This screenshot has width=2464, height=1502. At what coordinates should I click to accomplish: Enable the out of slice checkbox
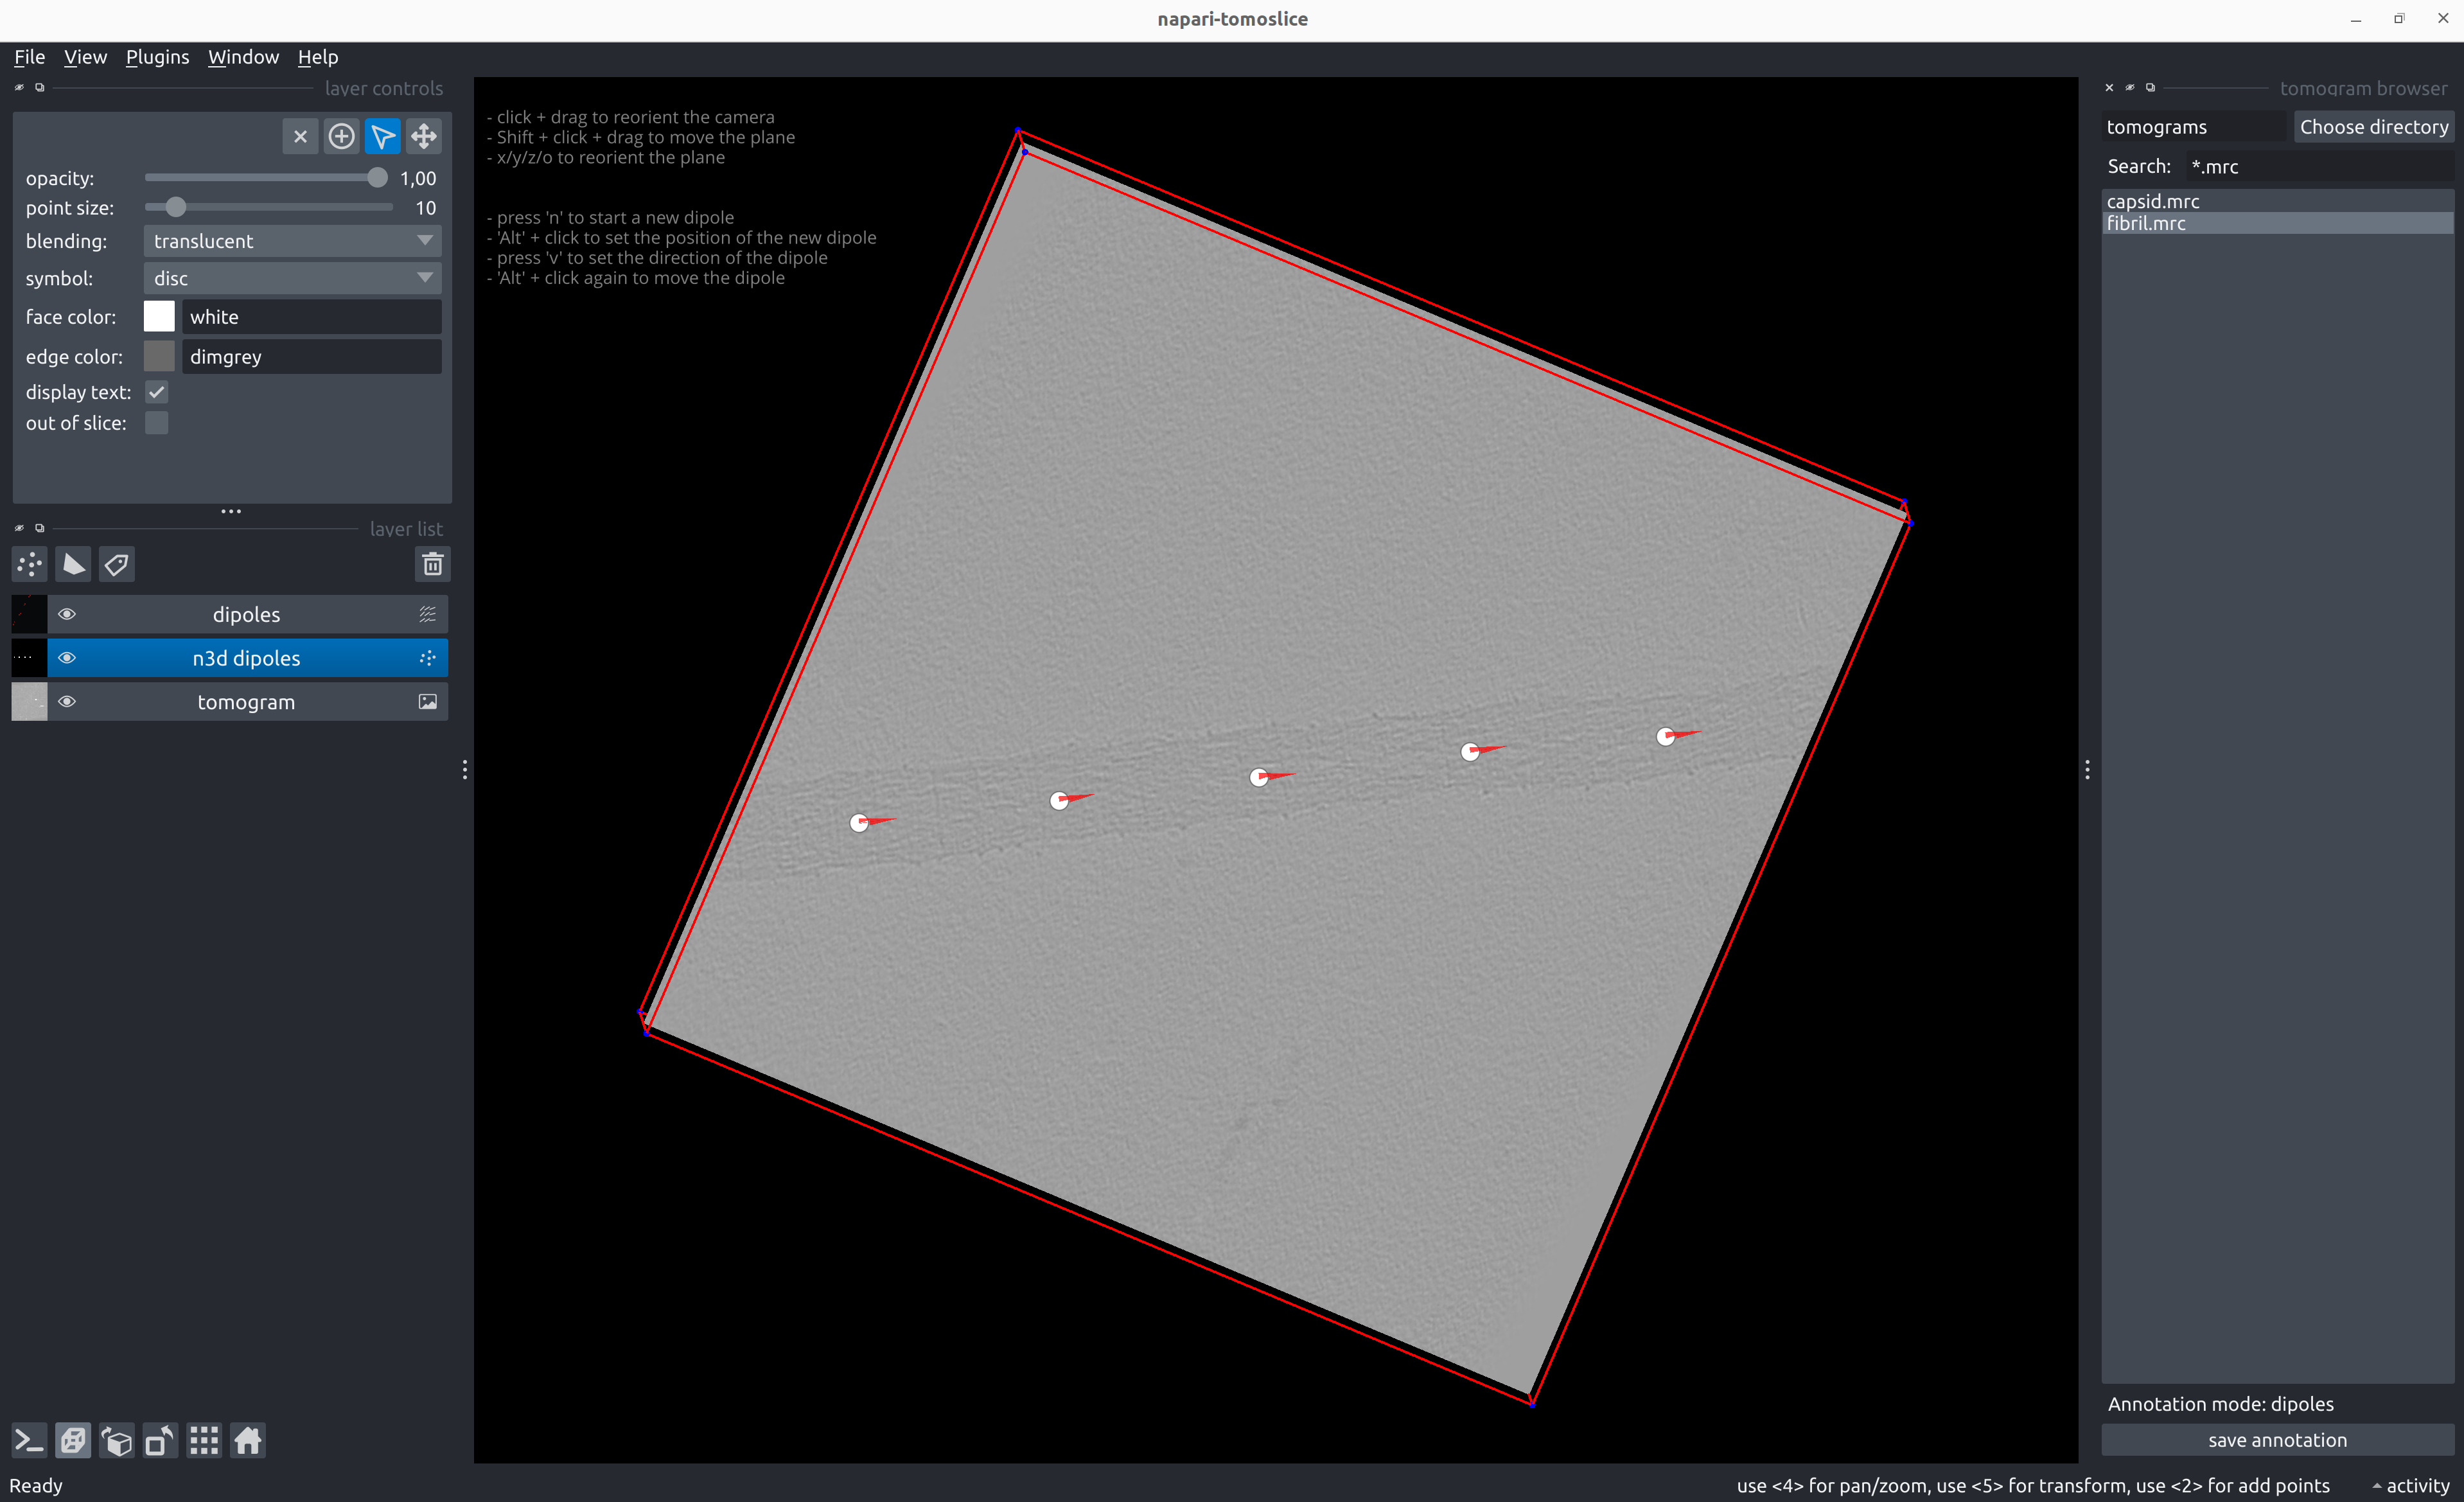click(x=156, y=423)
